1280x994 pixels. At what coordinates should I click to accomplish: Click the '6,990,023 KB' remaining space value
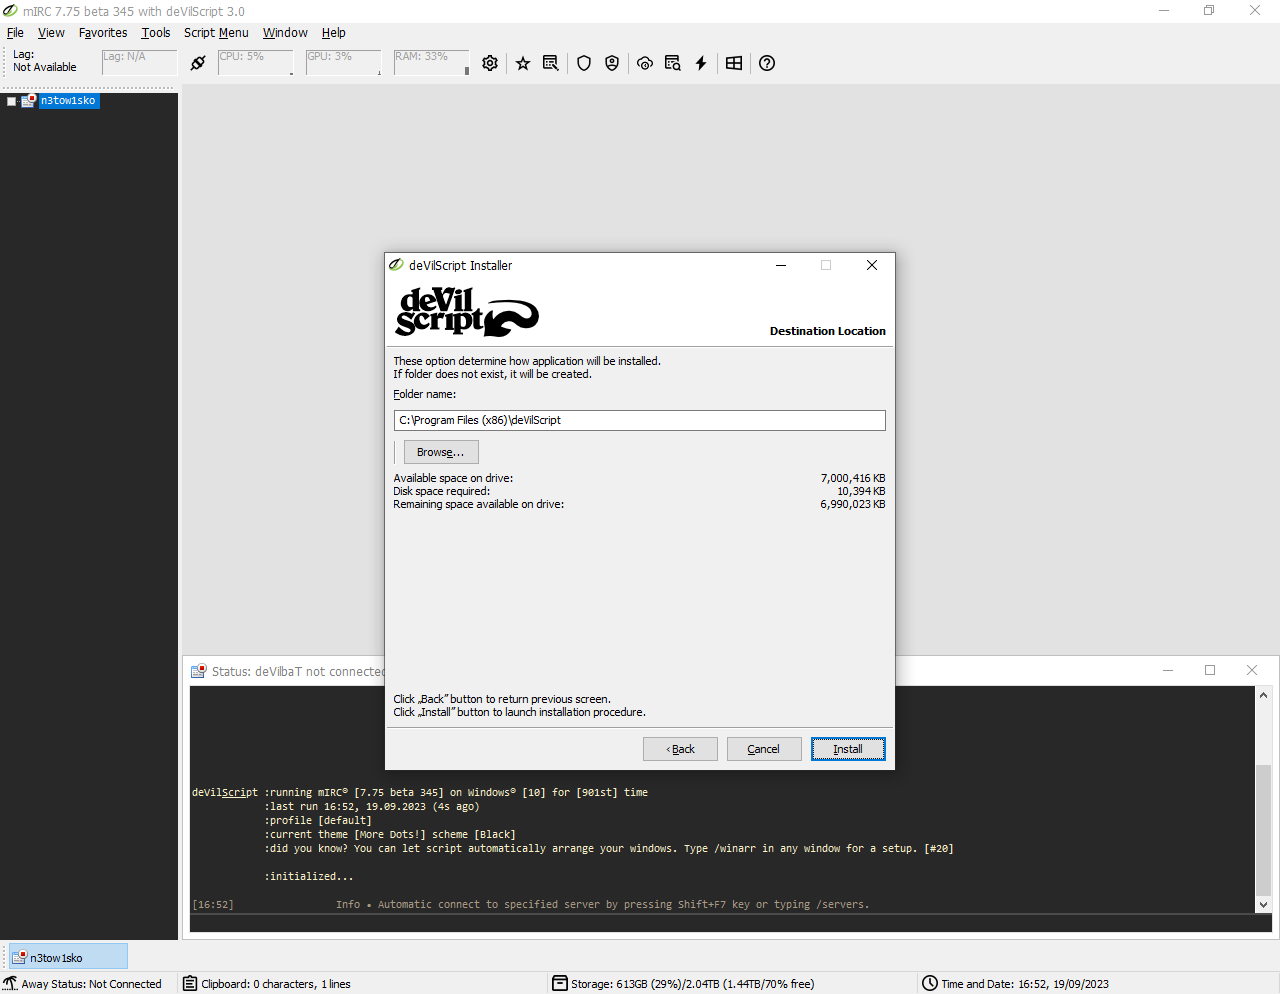click(x=853, y=504)
